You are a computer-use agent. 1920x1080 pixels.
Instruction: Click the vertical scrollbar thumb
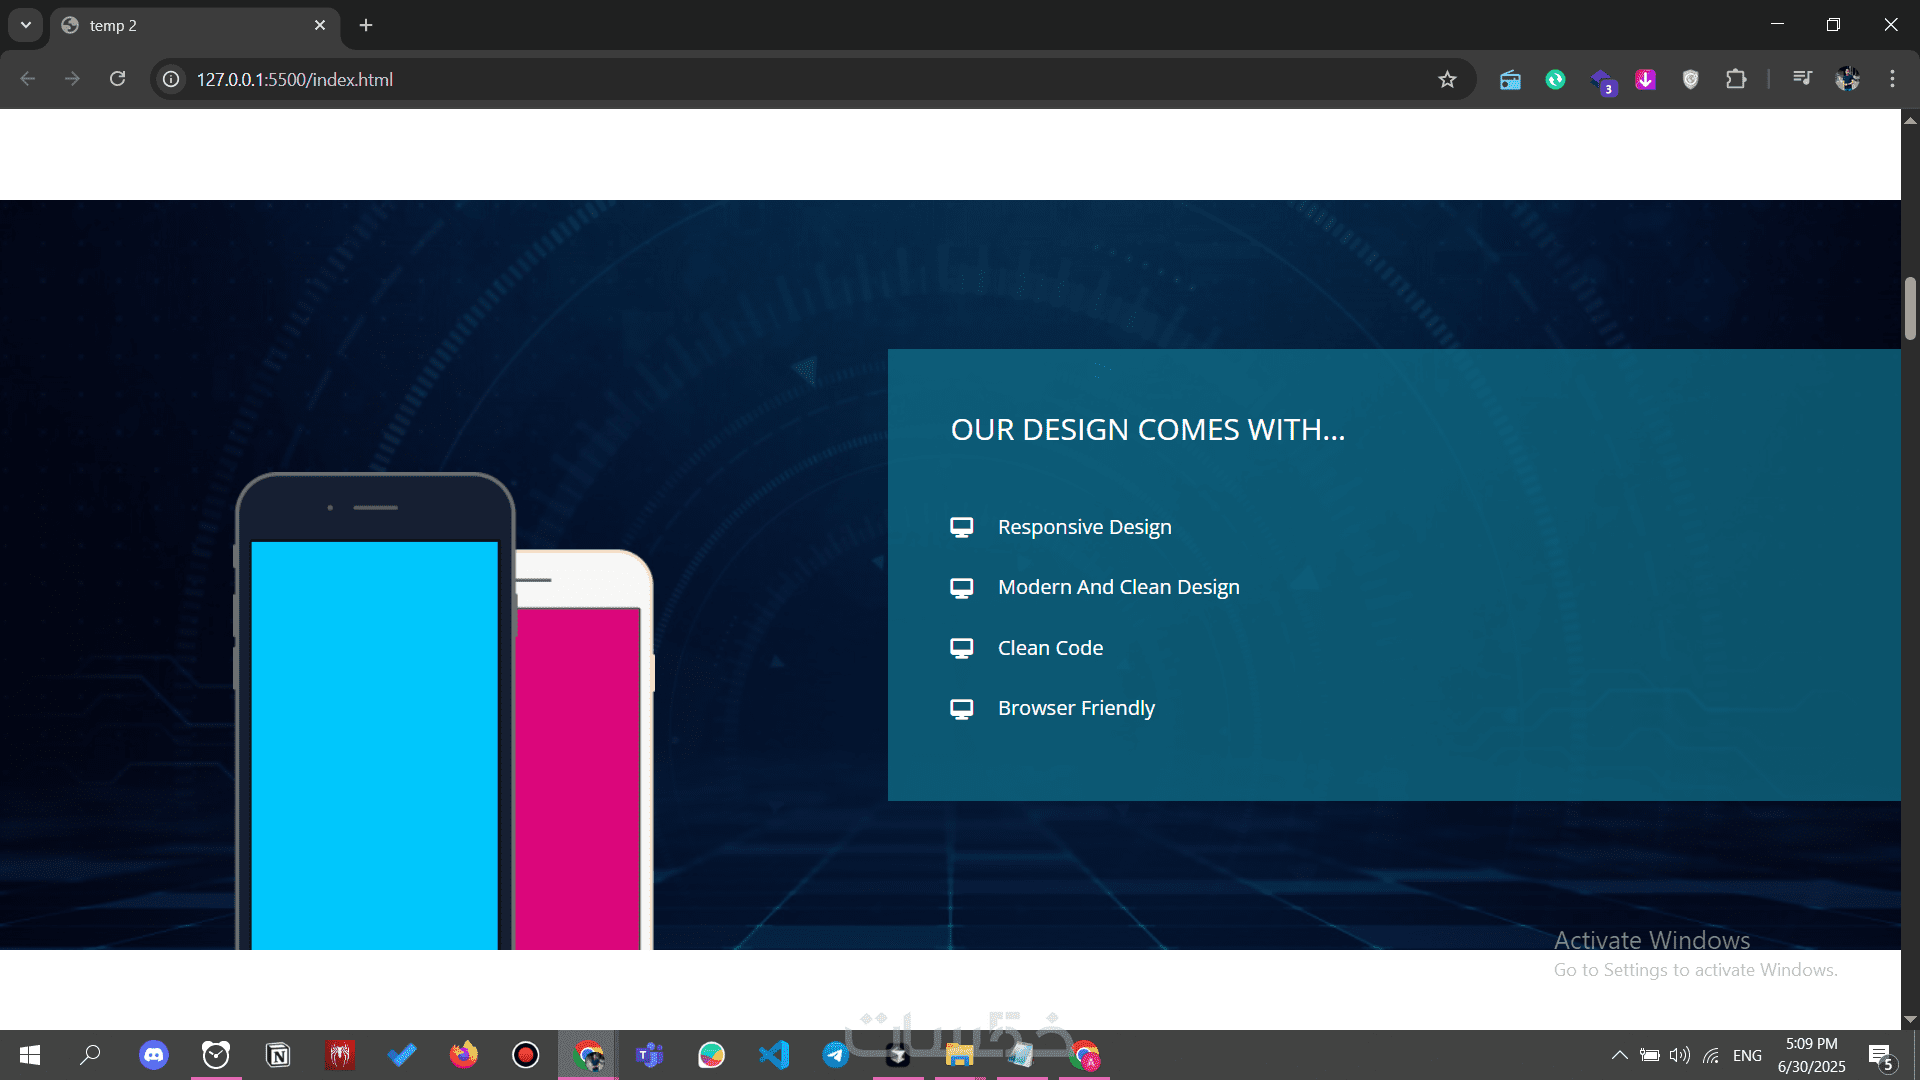1910,308
